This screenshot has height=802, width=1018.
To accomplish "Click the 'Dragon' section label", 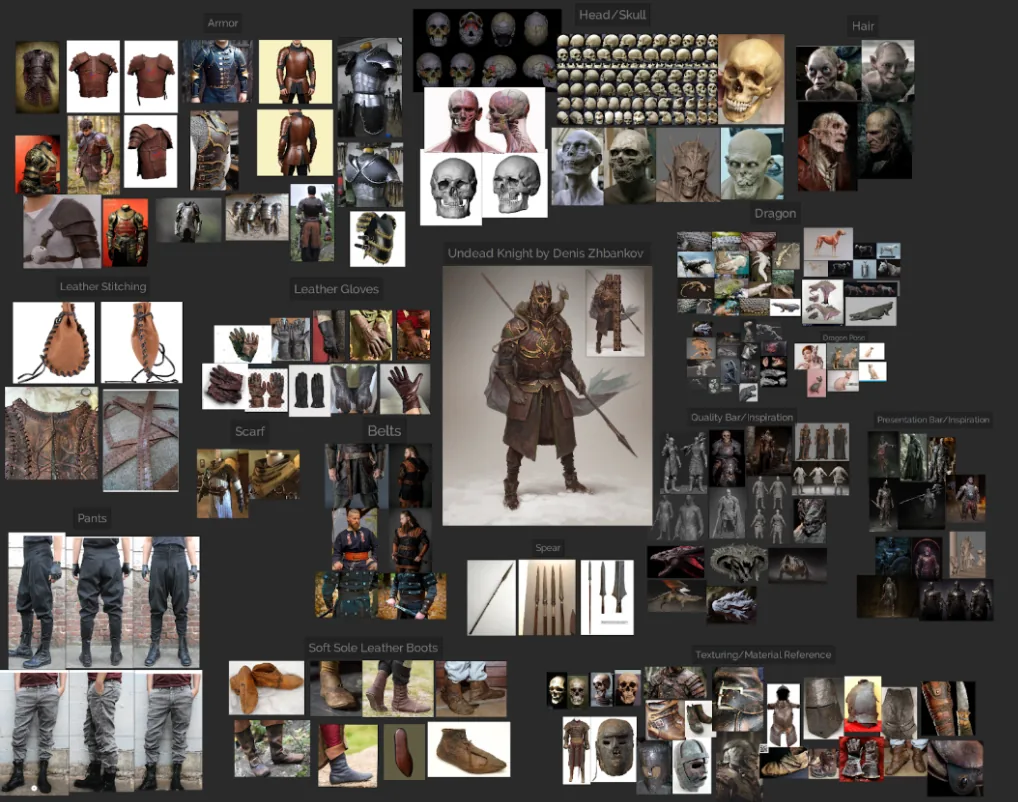I will [x=775, y=214].
